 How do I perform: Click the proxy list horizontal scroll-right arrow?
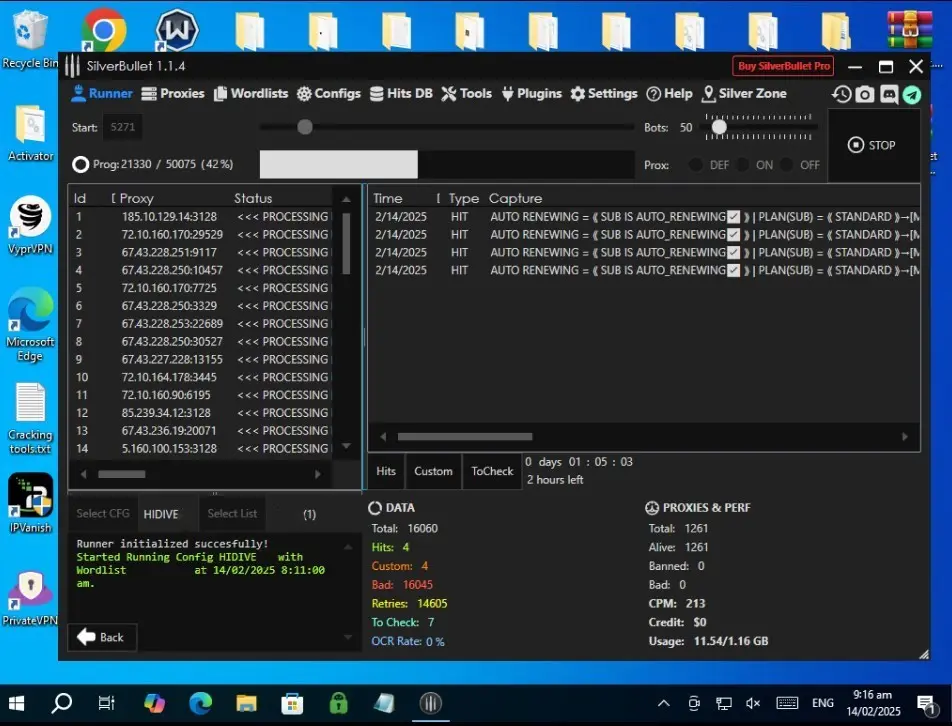318,474
